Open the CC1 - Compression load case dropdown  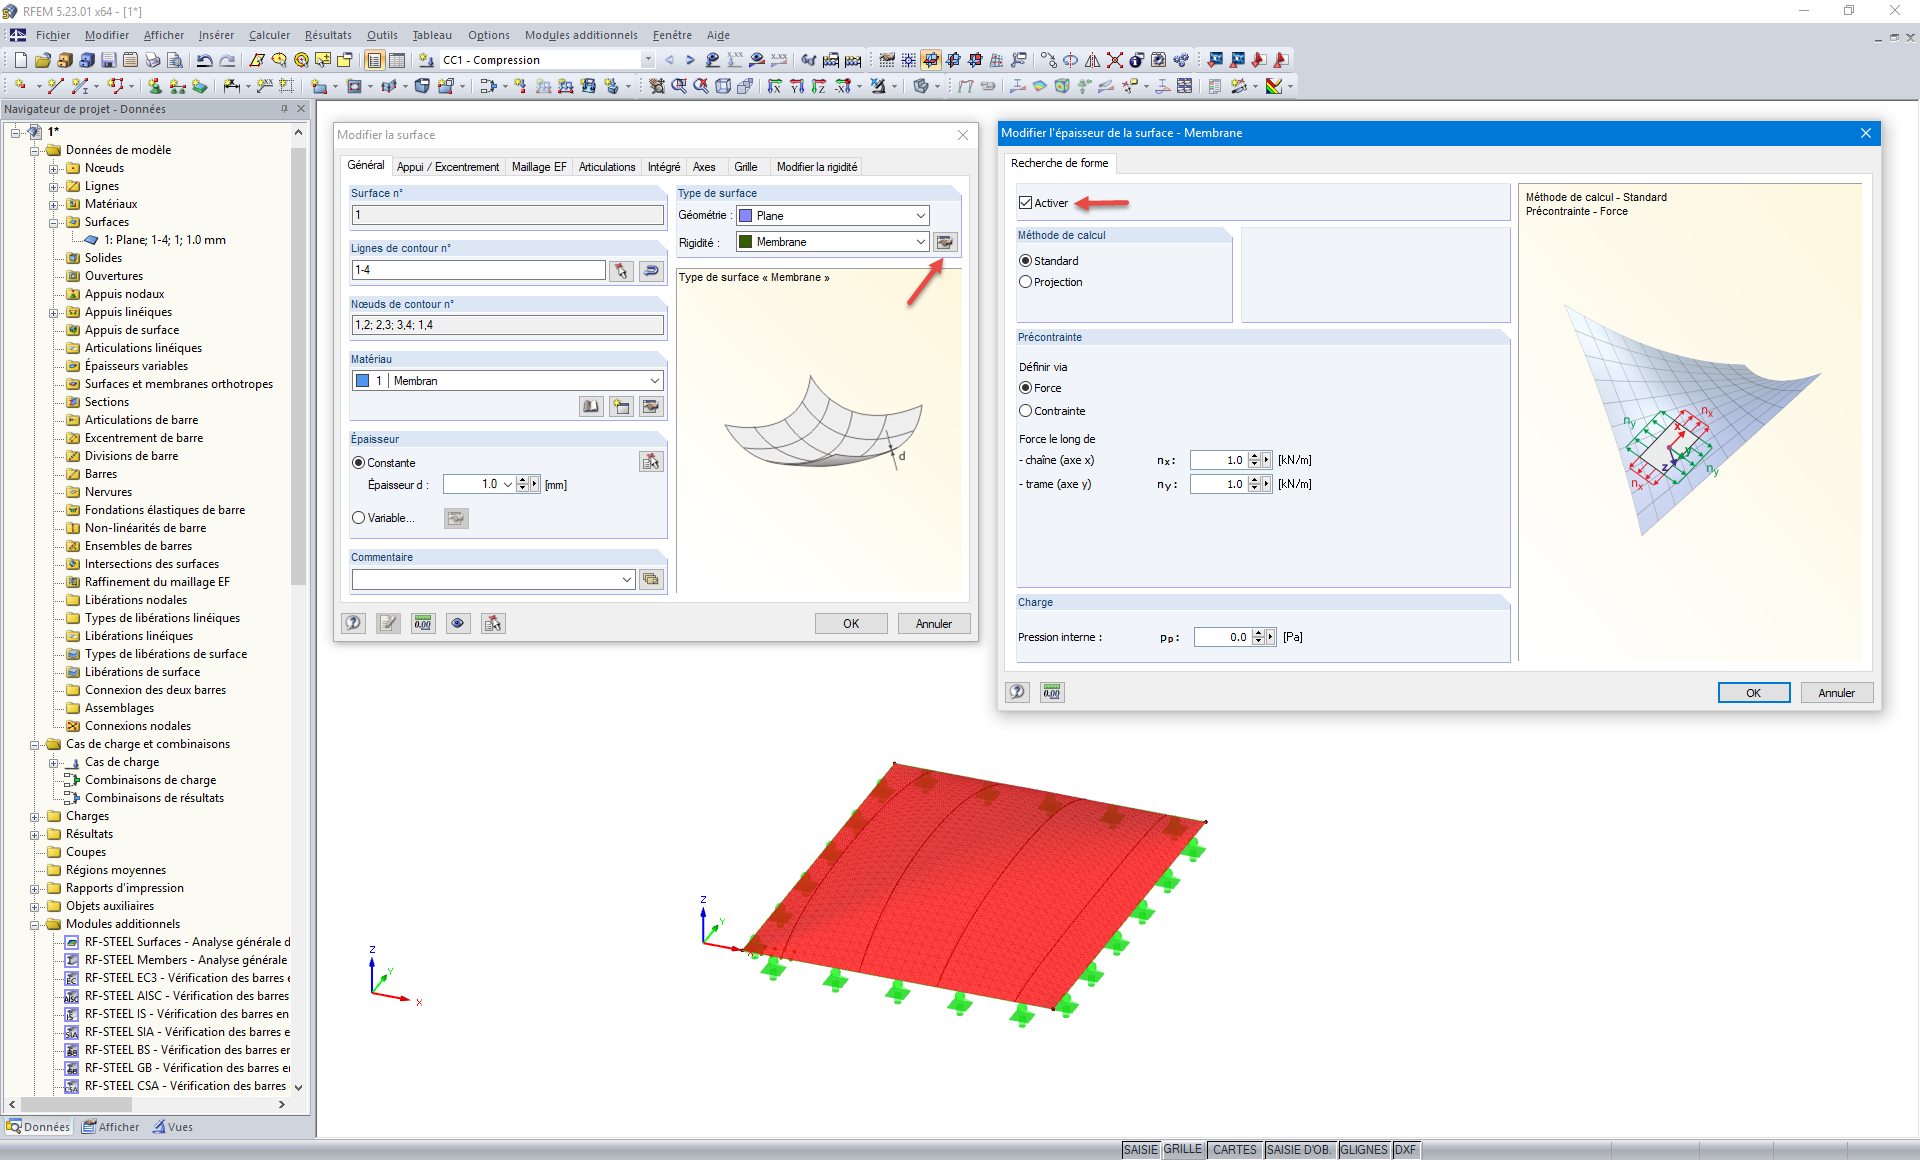[x=648, y=60]
